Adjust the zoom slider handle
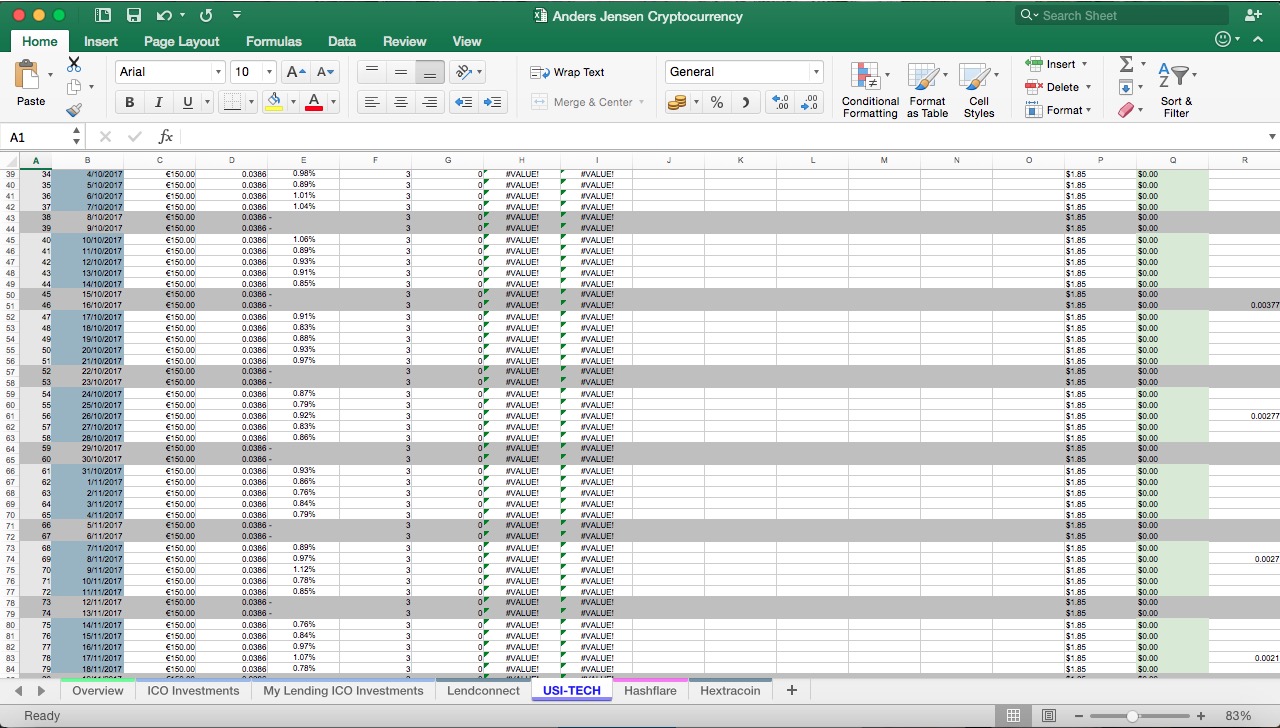 [1132, 716]
